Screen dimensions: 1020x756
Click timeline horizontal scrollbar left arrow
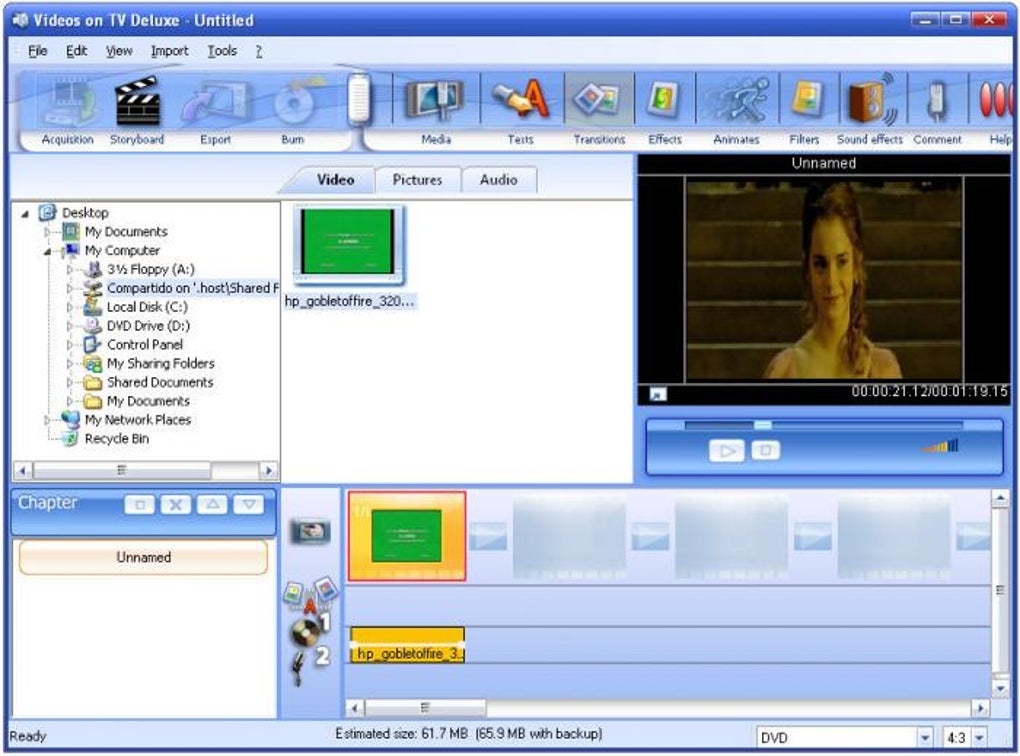pos(355,708)
